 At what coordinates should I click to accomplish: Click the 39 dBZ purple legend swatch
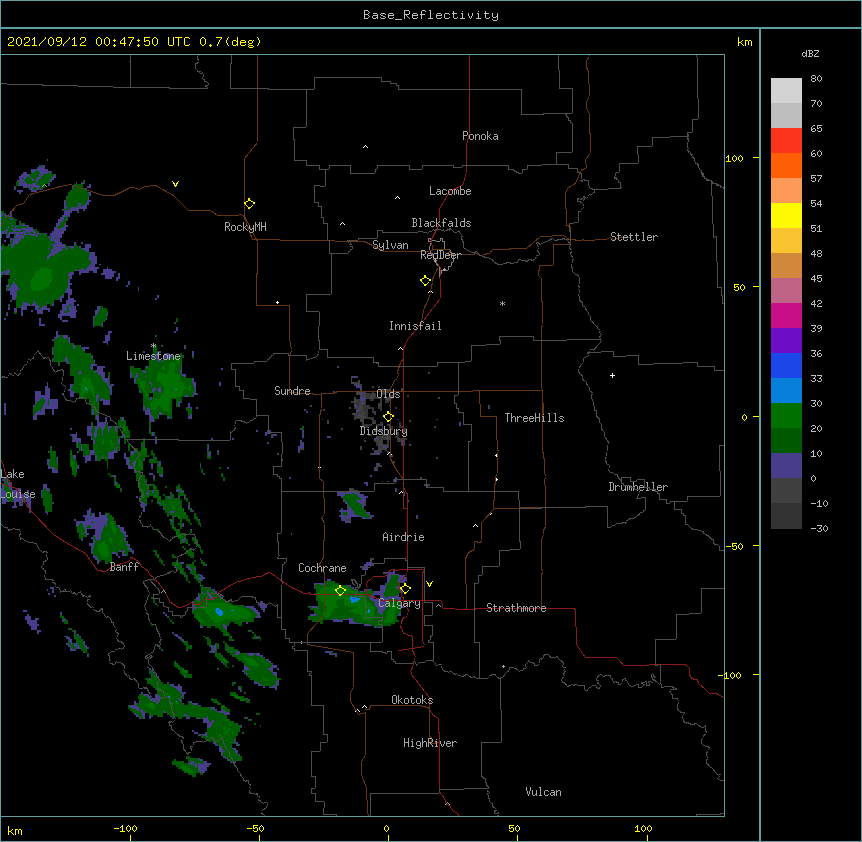tap(786, 340)
